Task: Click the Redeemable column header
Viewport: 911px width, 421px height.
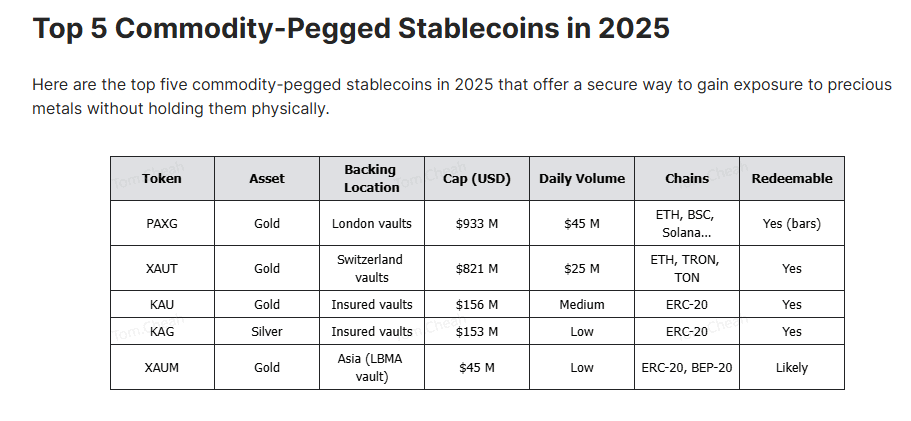Action: coord(791,179)
